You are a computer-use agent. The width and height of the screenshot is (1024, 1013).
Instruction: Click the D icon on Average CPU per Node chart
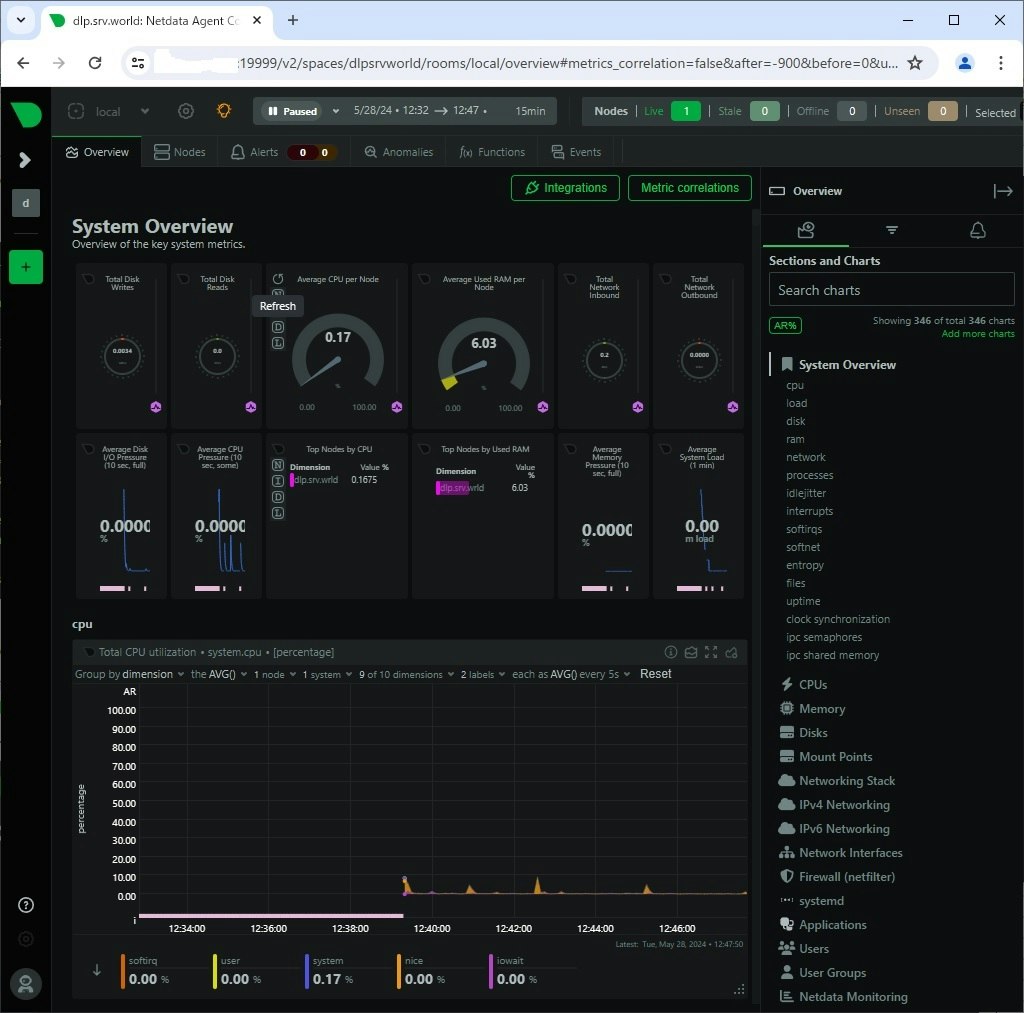click(x=278, y=327)
